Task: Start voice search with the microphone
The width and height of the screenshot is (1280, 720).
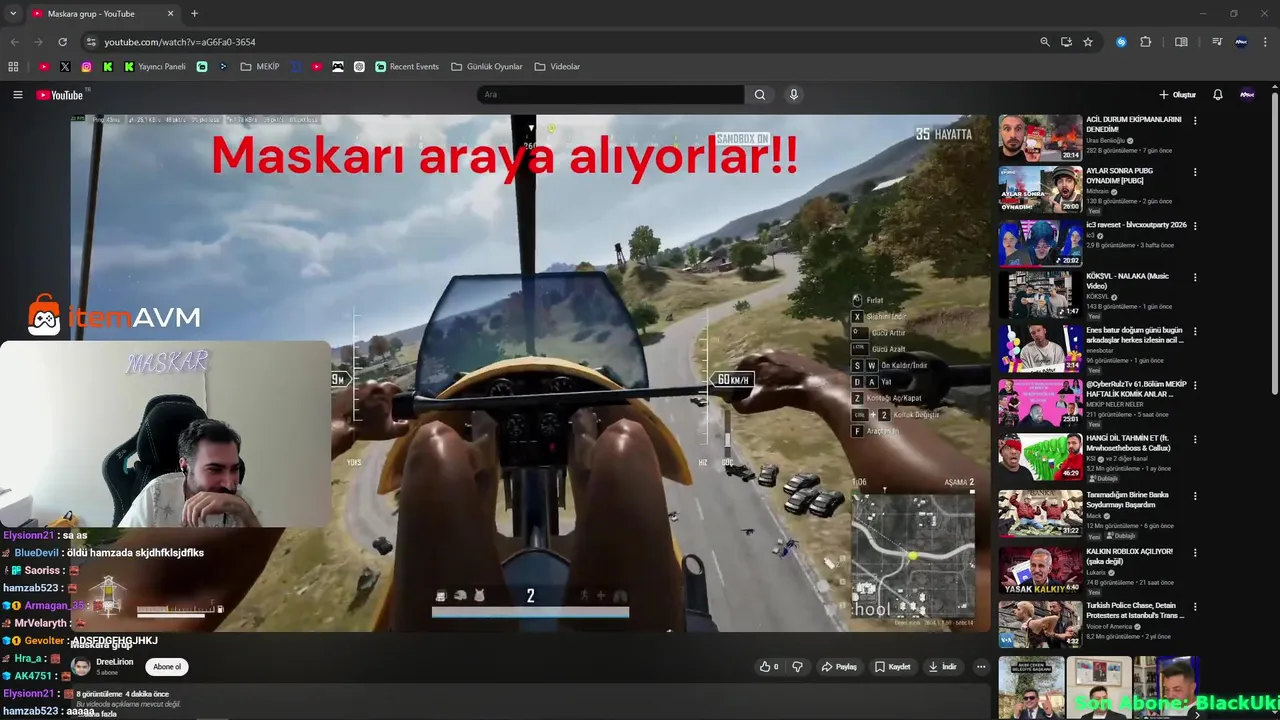Action: pos(794,95)
